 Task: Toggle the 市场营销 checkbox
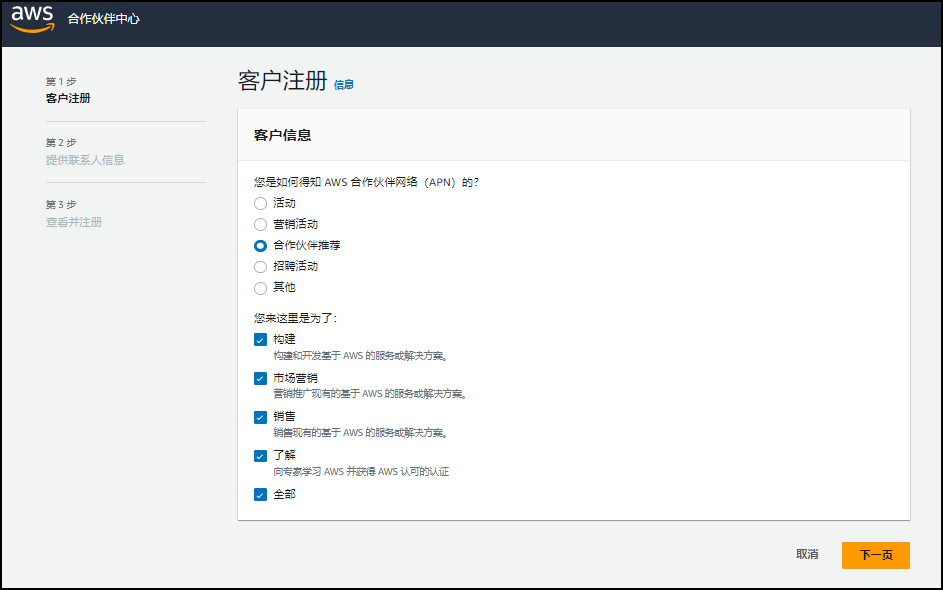(x=260, y=378)
